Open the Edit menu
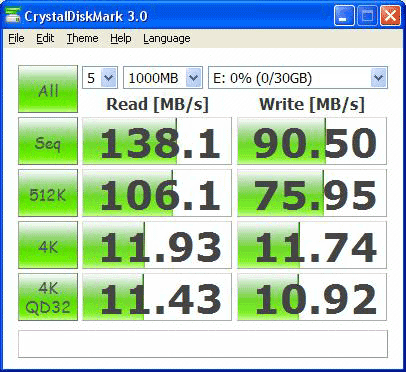The image size is (406, 372). pos(45,38)
